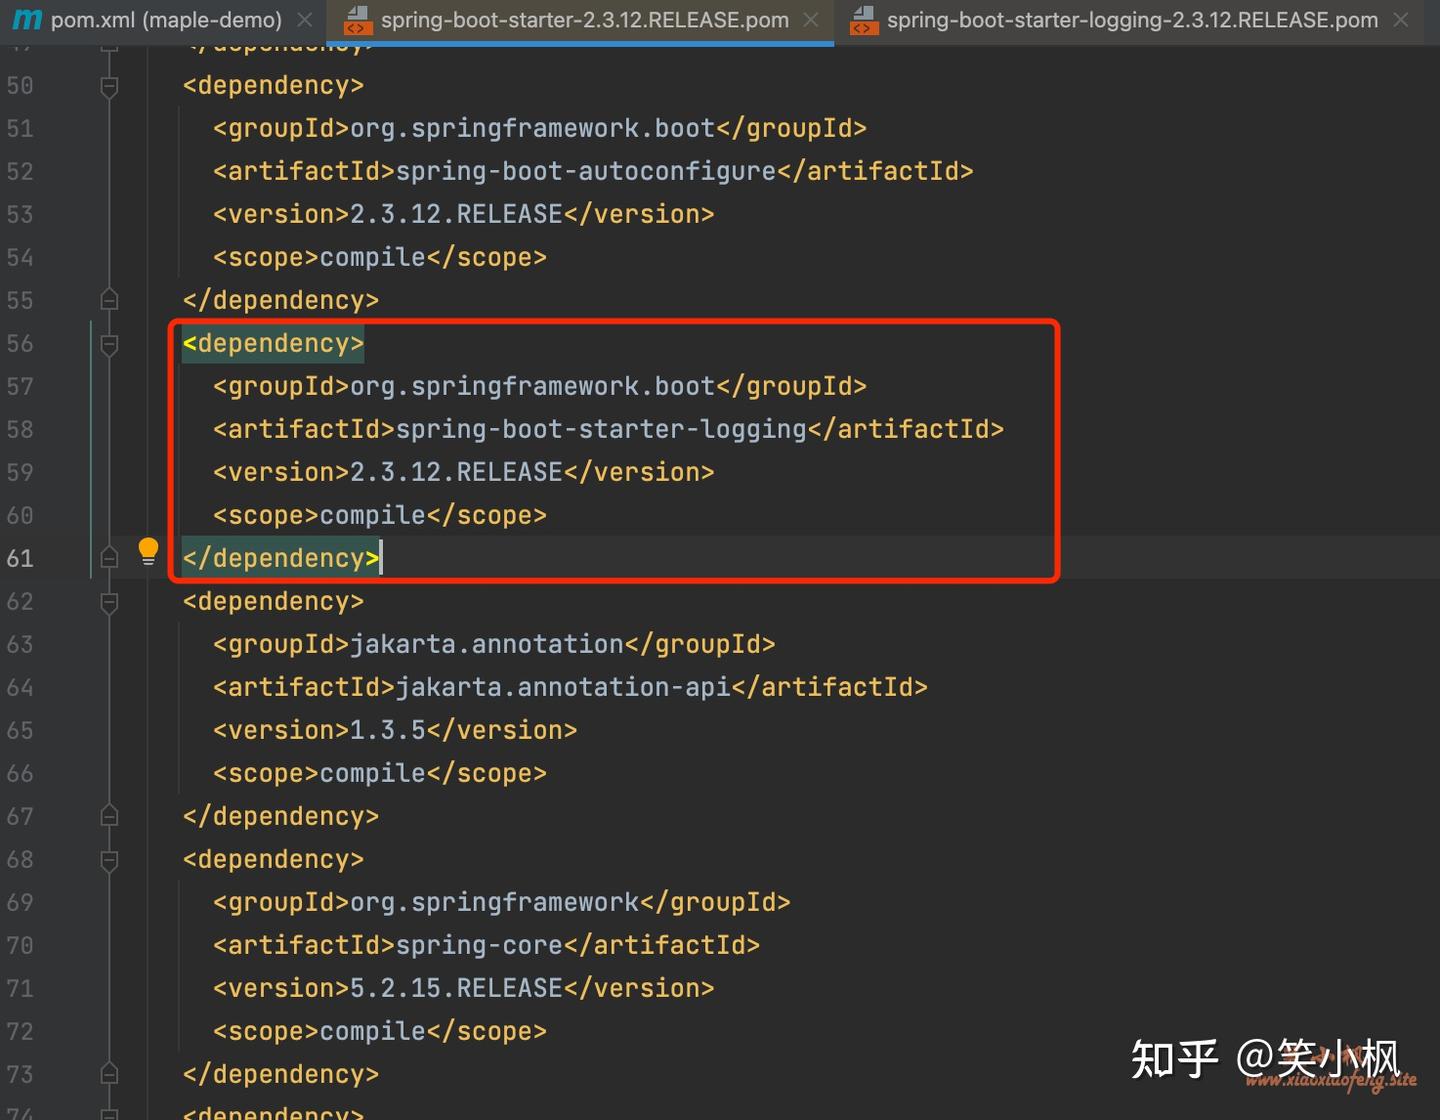Close the pom.xml (maple-demo) tab
The width and height of the screenshot is (1440, 1120).
tap(304, 19)
